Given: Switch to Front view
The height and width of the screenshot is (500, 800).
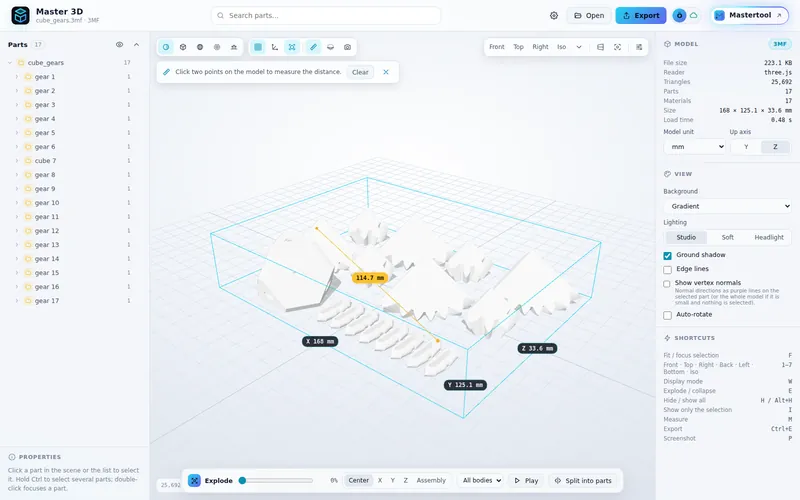Looking at the screenshot, I should (x=496, y=47).
